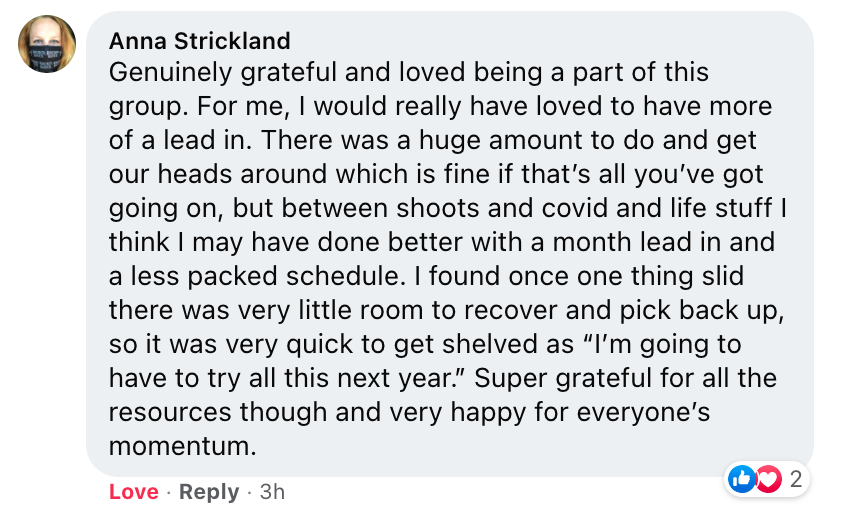Click the quoted text "I'm going to
Image resolution: width=866 pixels, height=508 pixels.
pyautogui.click(x=662, y=345)
